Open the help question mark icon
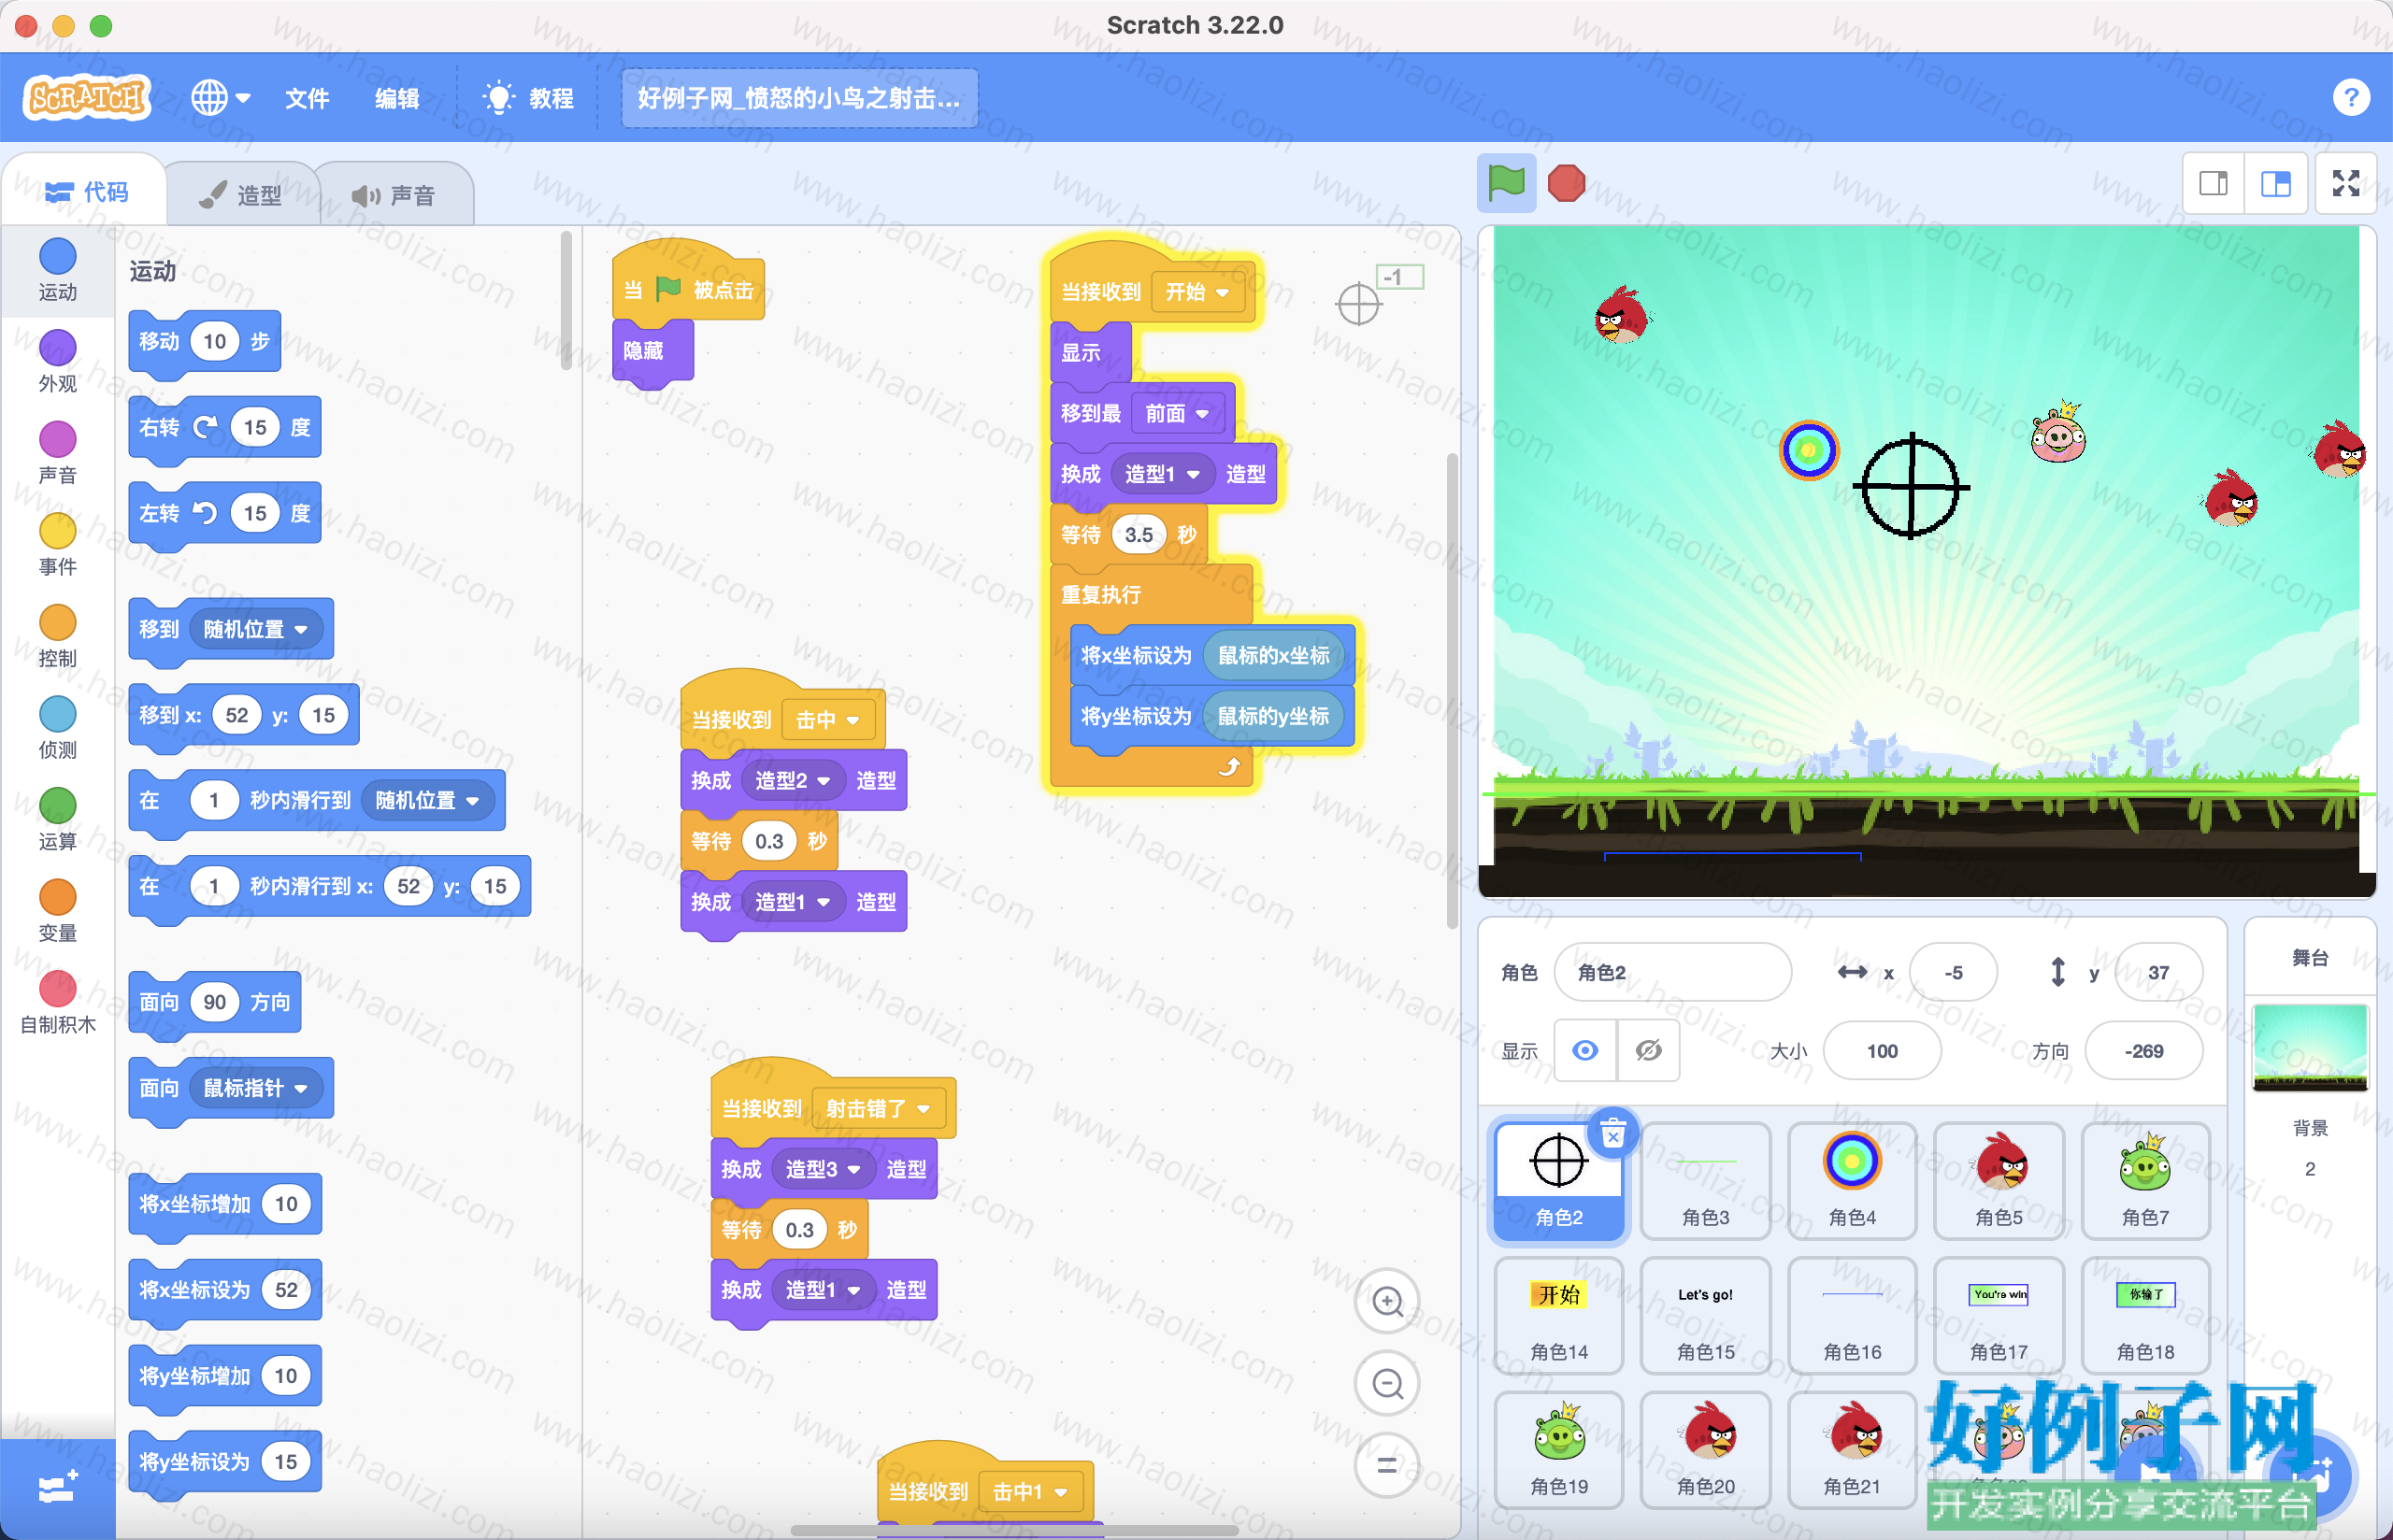The height and width of the screenshot is (1540, 2393). (x=2351, y=97)
